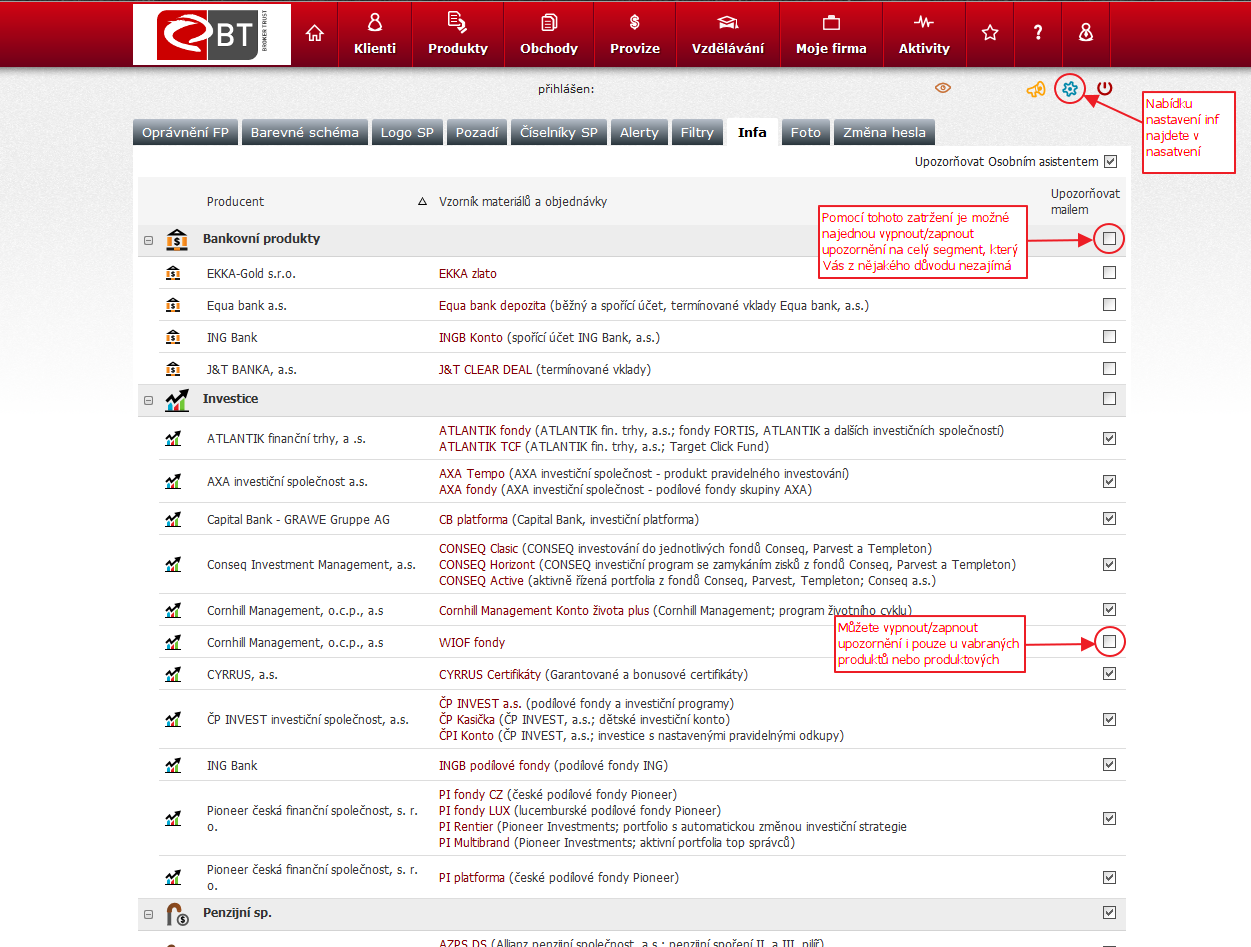Click the megaphone announcements icon
The width and height of the screenshot is (1251, 947).
(x=1036, y=89)
